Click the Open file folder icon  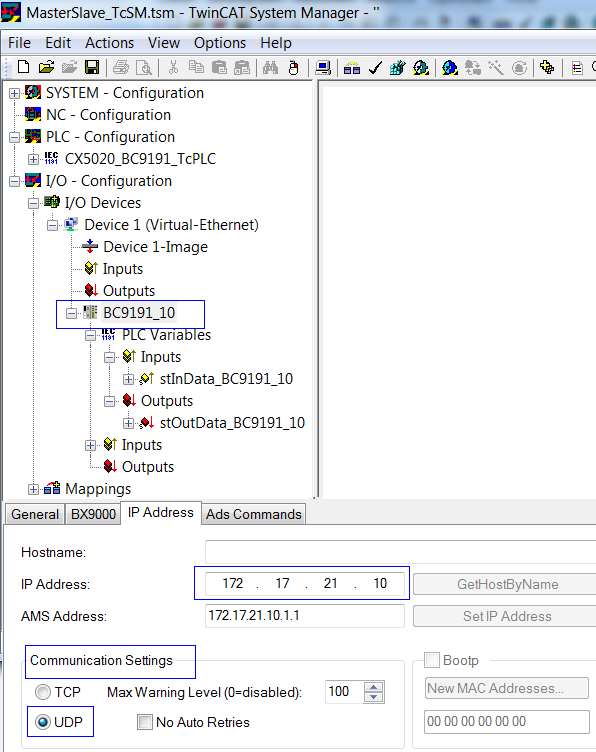coord(46,67)
